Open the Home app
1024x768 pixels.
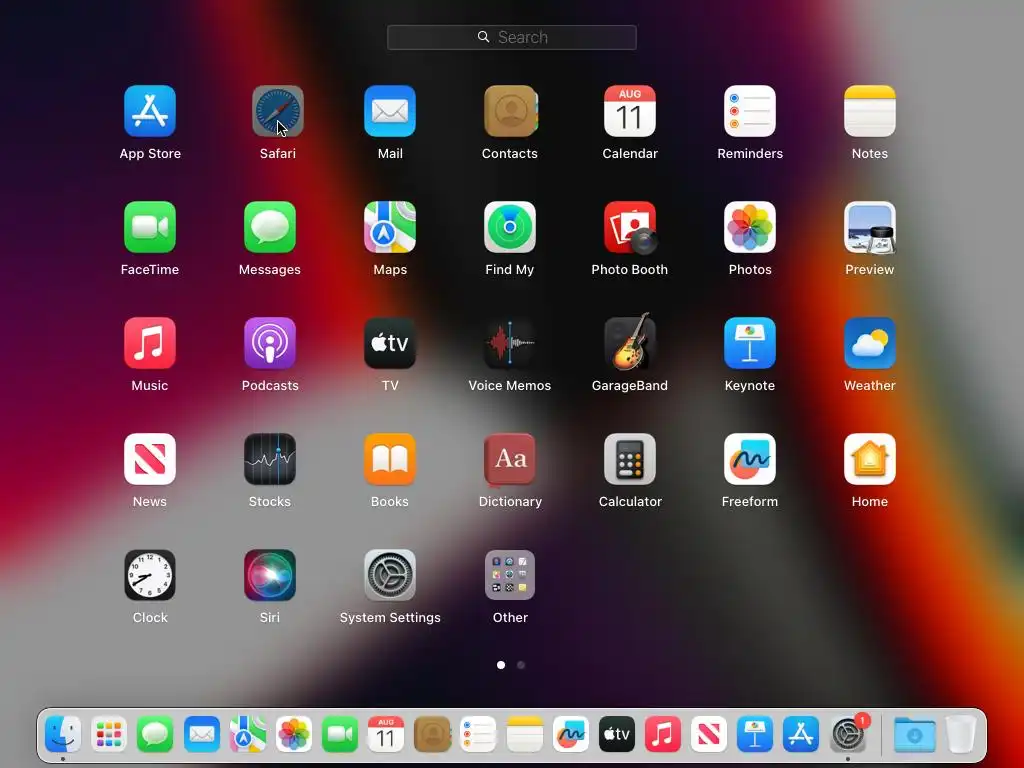coord(870,459)
